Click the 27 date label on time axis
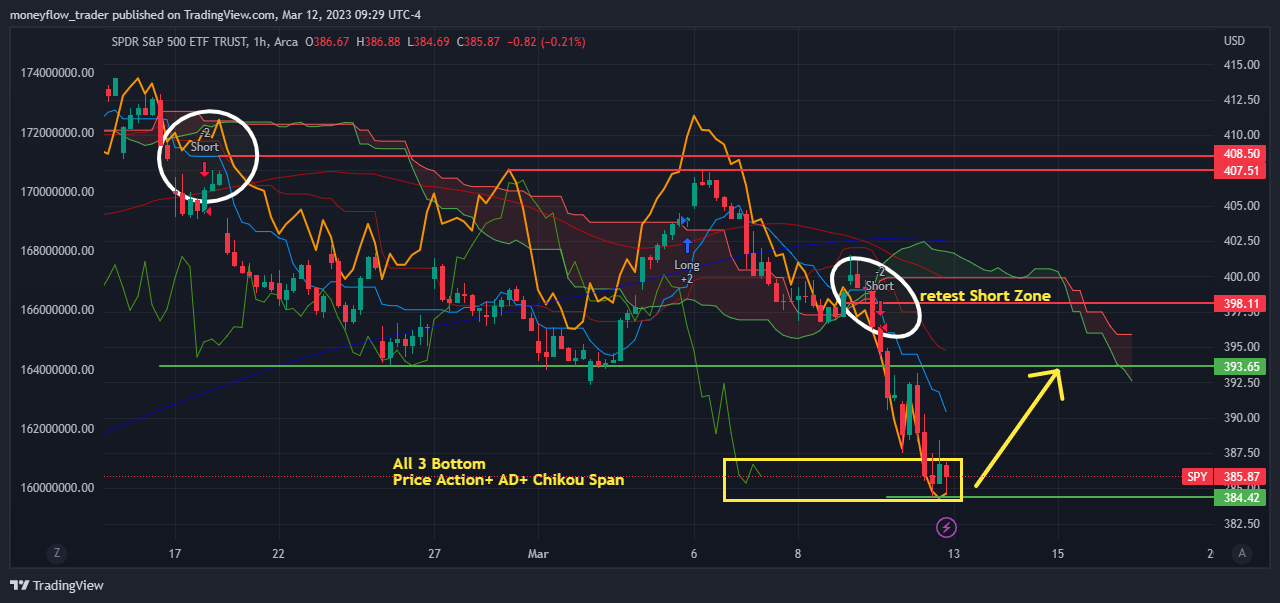Image resolution: width=1280 pixels, height=603 pixels. coord(434,554)
